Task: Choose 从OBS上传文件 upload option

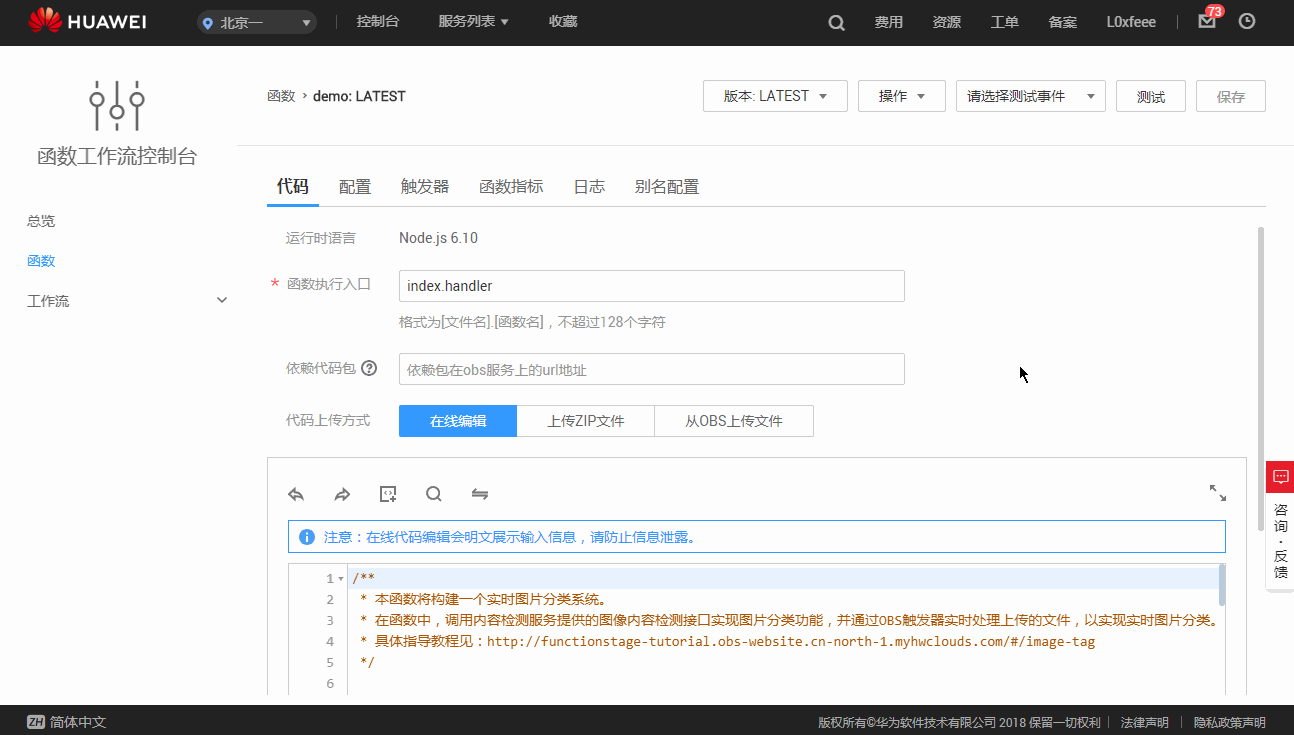Action: (733, 420)
